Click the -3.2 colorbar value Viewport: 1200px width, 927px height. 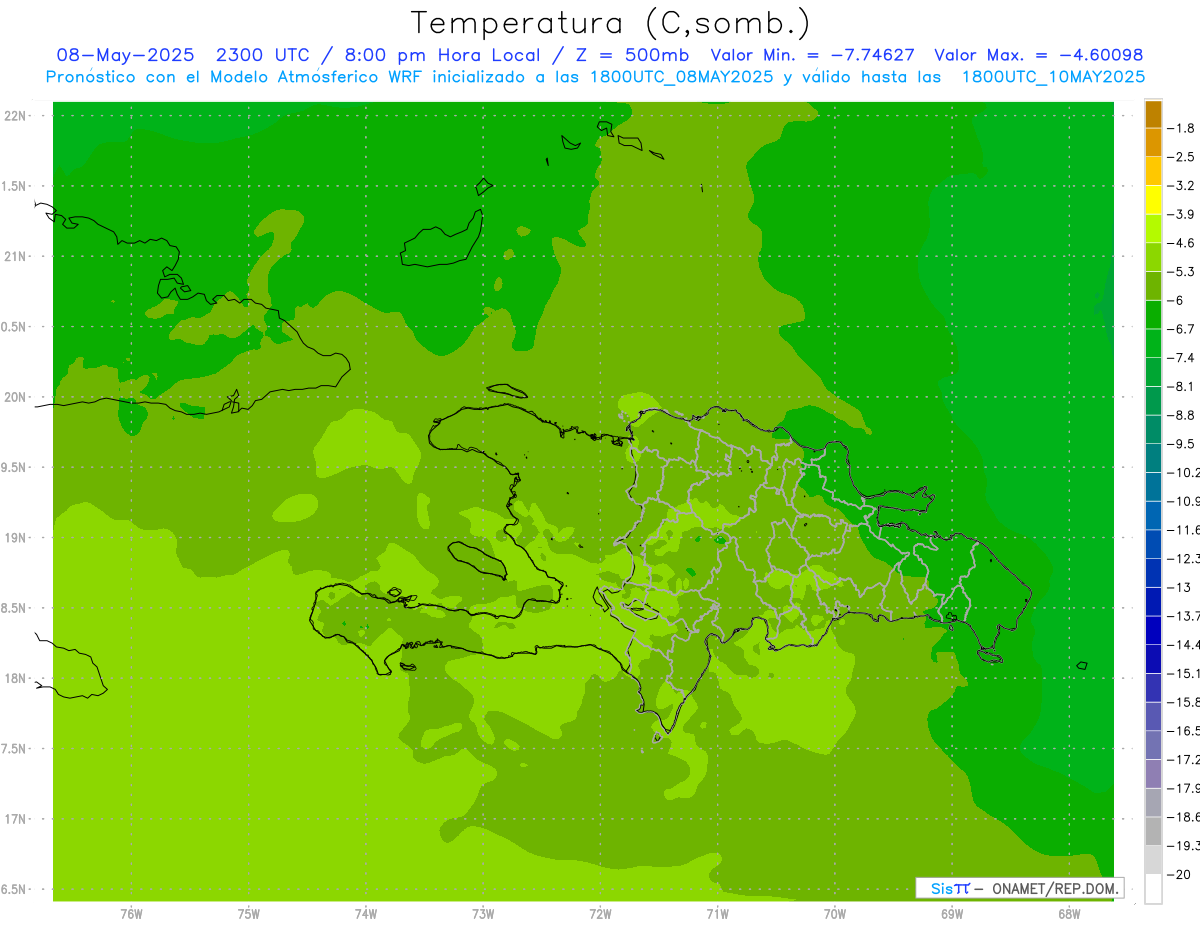pyautogui.click(x=1182, y=186)
